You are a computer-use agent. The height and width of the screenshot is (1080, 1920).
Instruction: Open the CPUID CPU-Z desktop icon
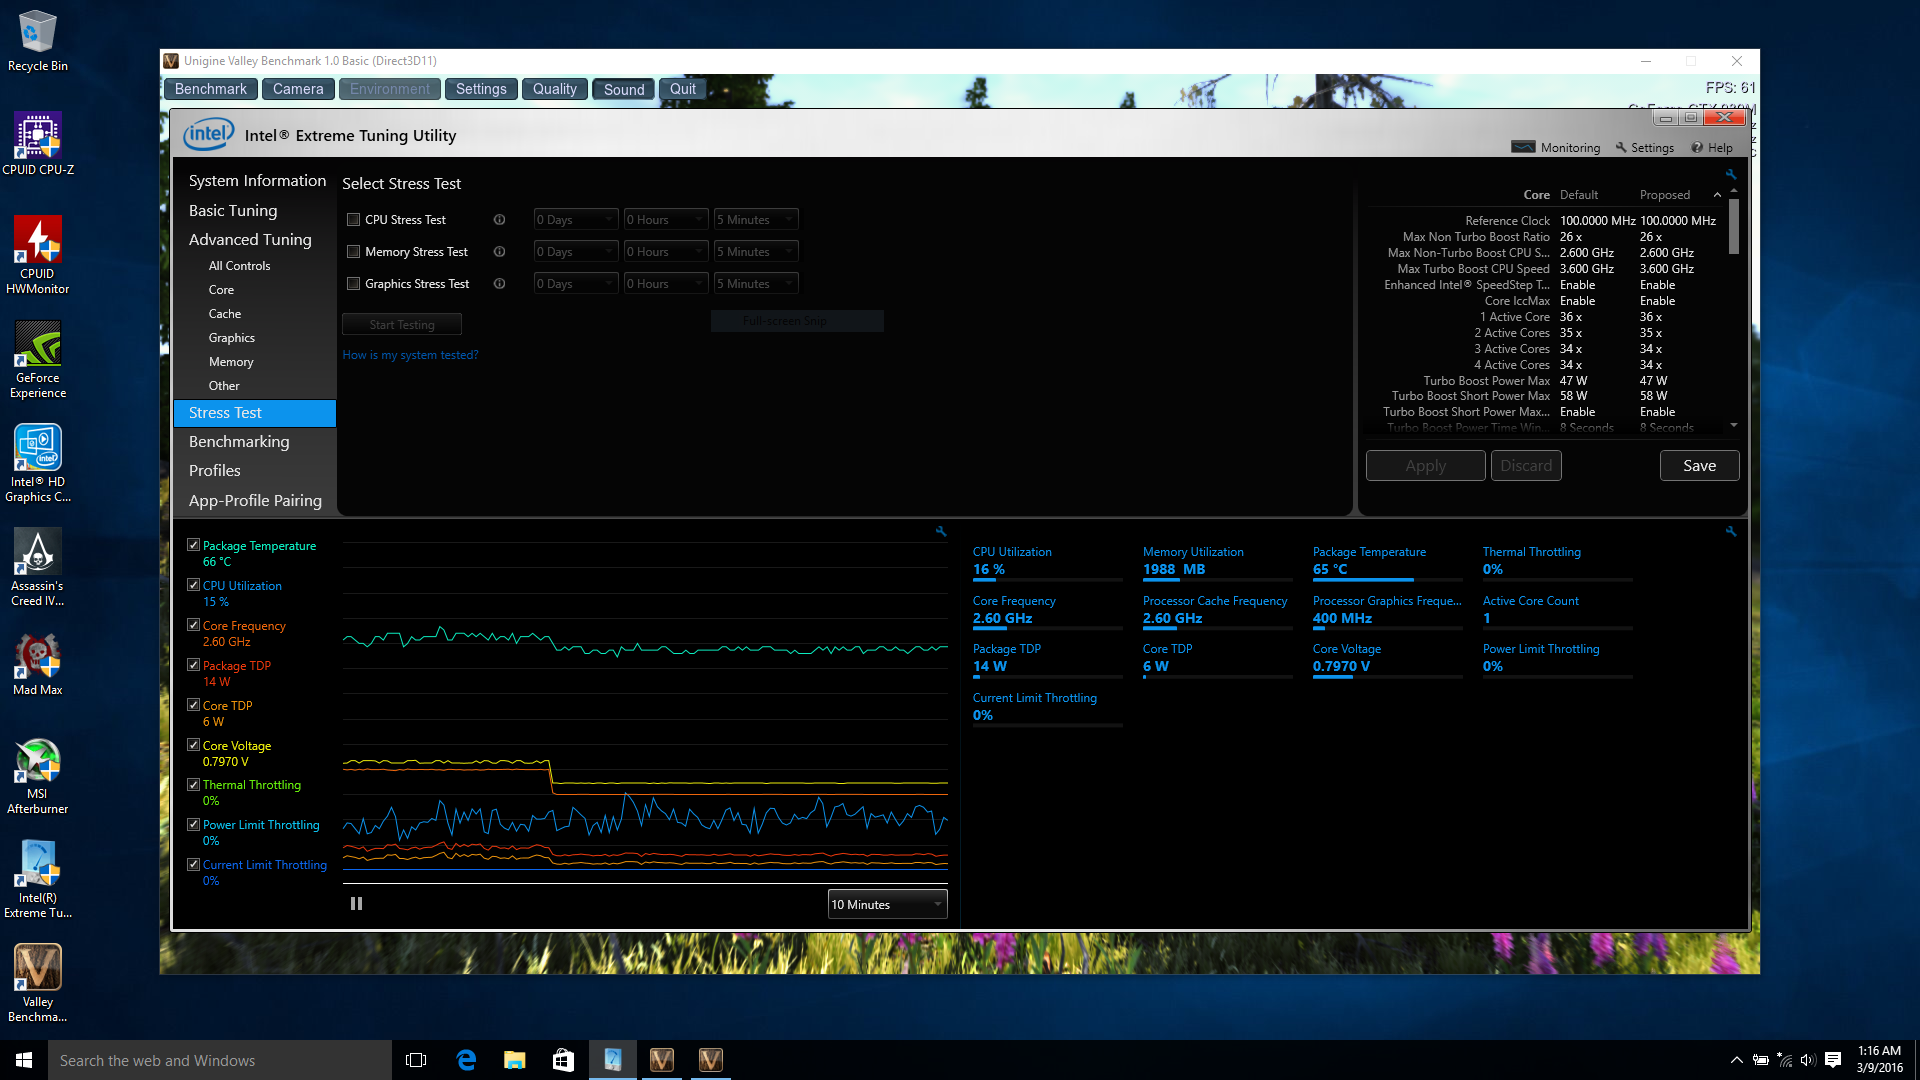(38, 144)
